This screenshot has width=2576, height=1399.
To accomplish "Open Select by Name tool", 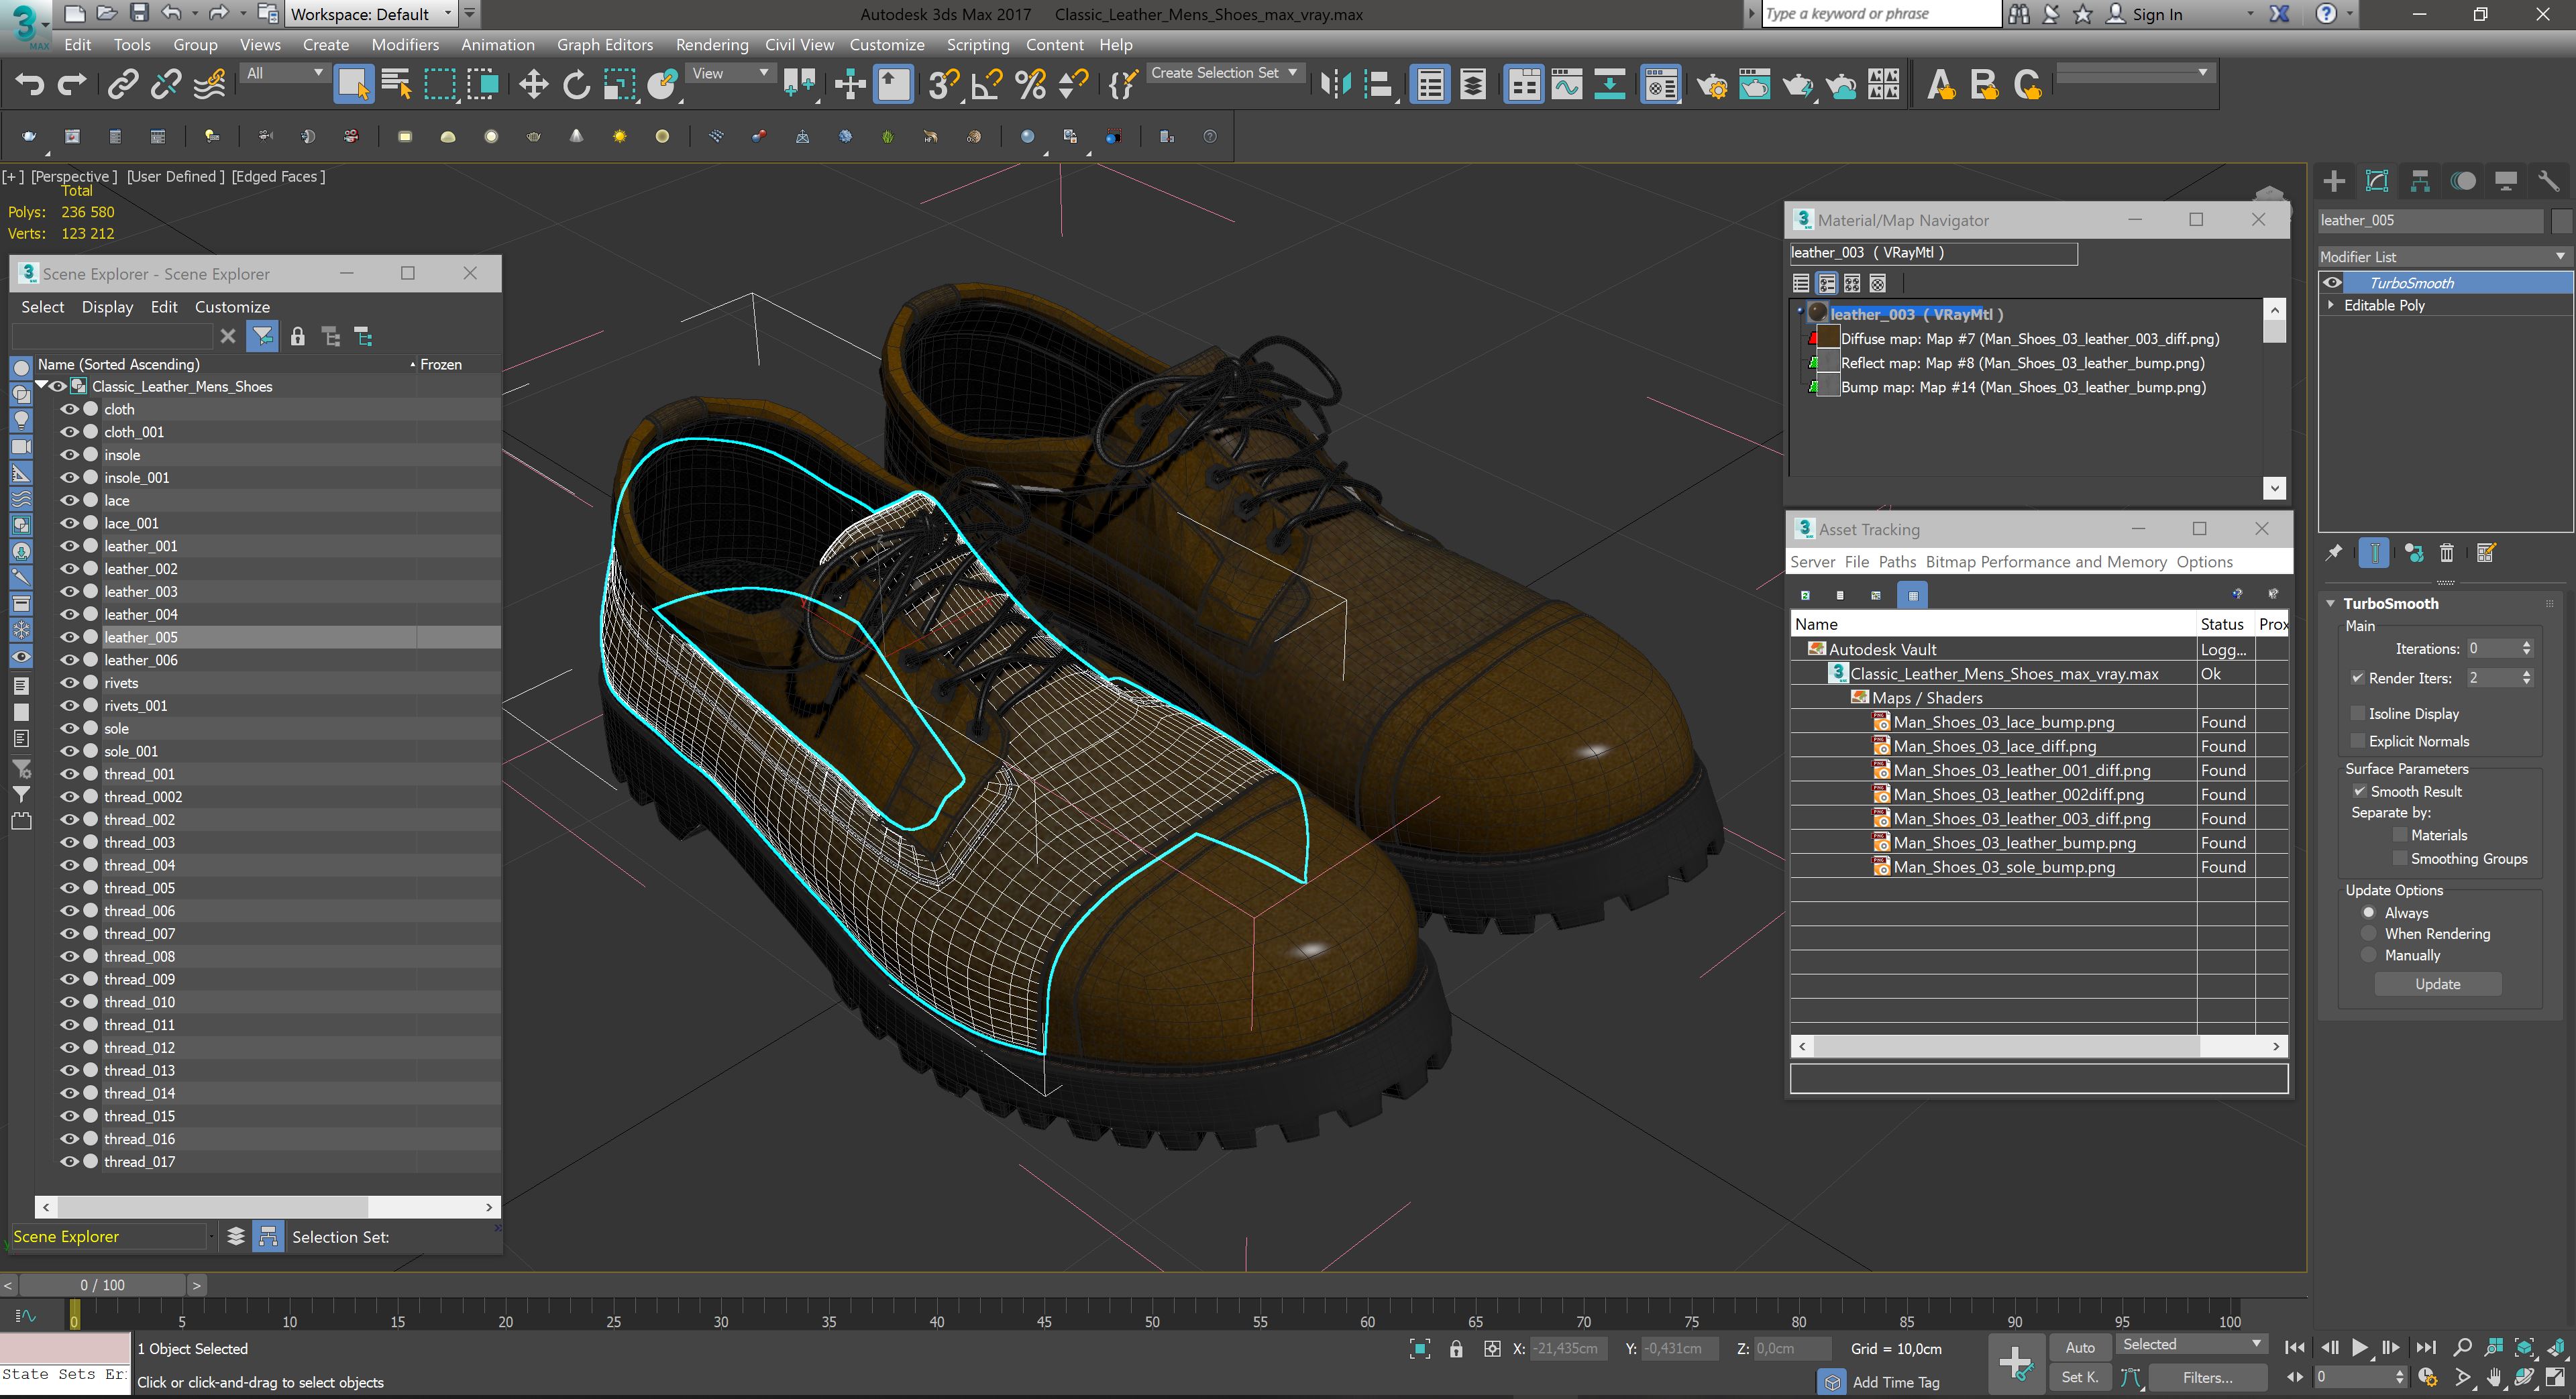I will 397,85.
